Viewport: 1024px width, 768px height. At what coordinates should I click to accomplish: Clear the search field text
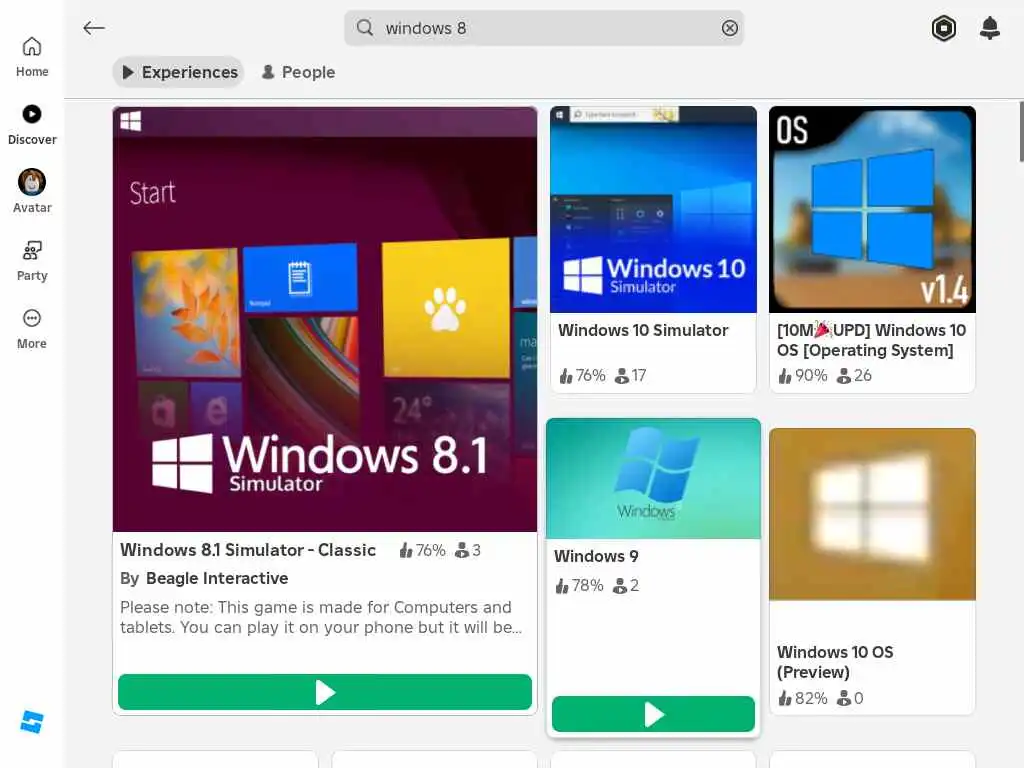point(729,28)
